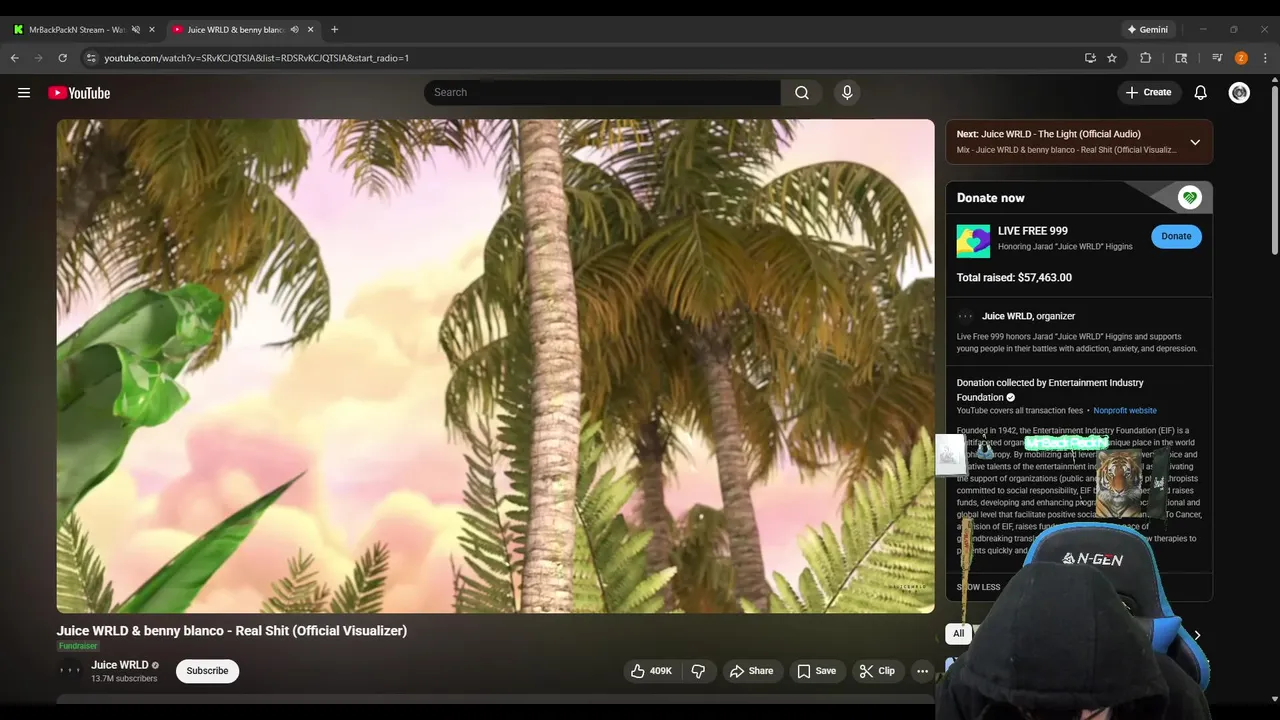Viewport: 1280px width, 720px height.
Task: Open the media controls toolbar icon
Action: [x=1217, y=58]
